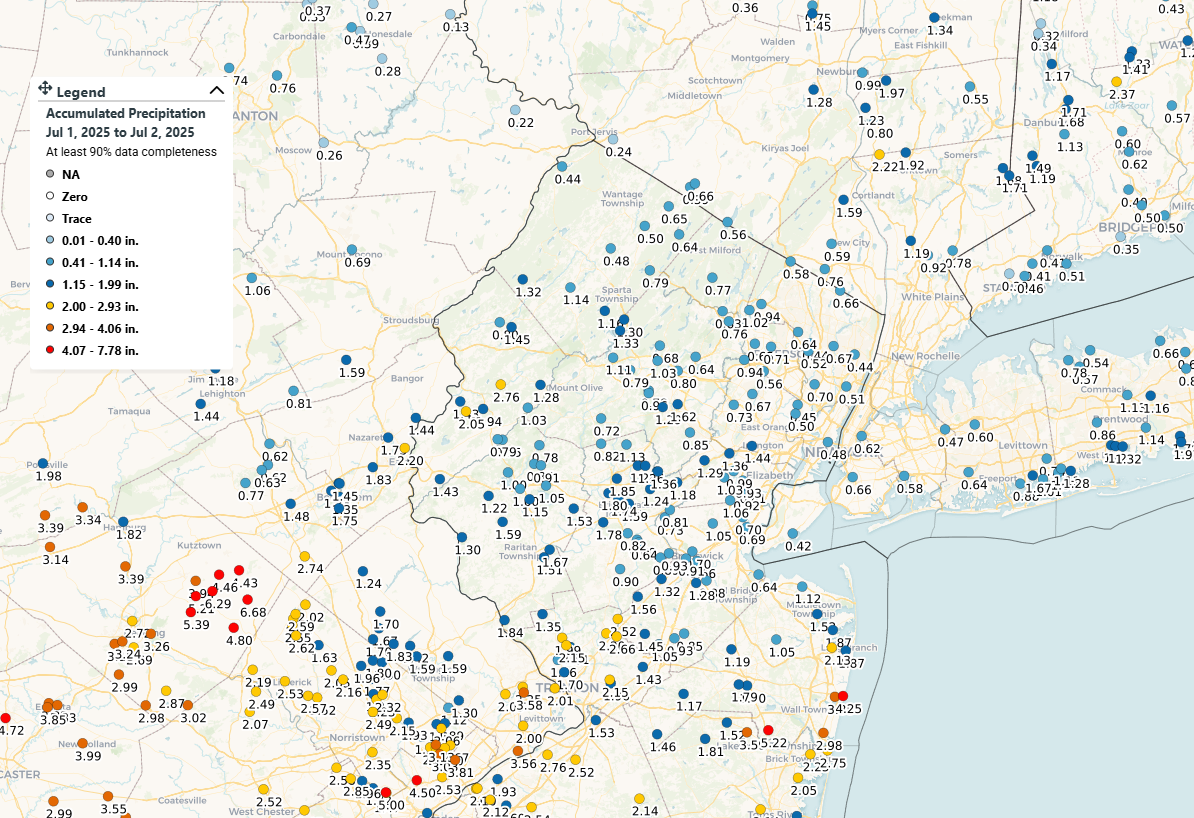Click the orange station marker reading 3.55

tap(107, 796)
